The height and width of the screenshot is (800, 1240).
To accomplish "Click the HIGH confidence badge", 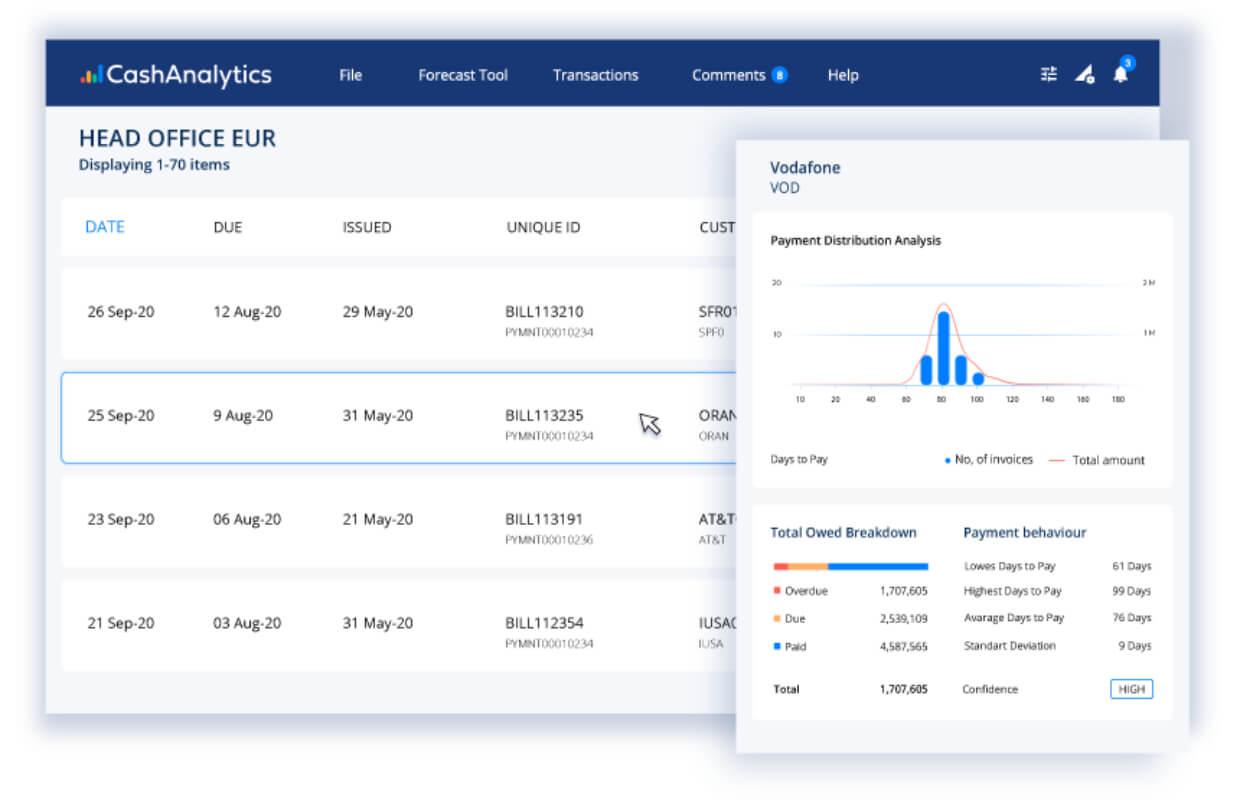I will point(1131,689).
